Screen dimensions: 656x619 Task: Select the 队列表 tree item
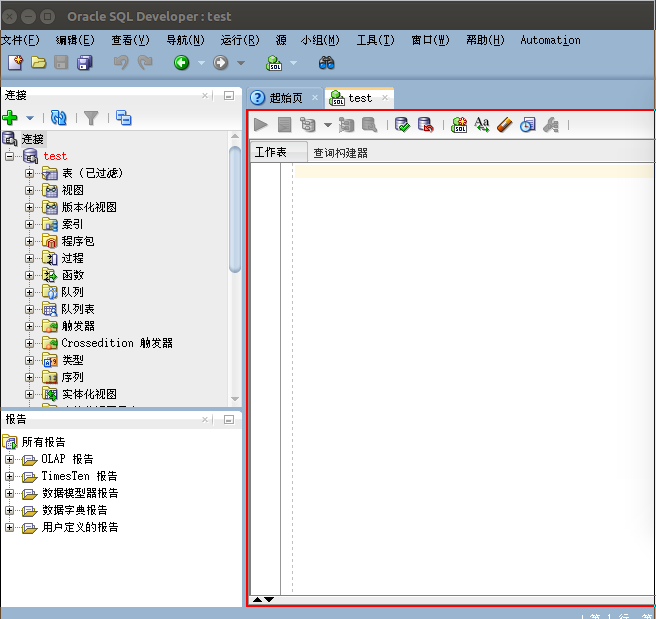[x=78, y=309]
